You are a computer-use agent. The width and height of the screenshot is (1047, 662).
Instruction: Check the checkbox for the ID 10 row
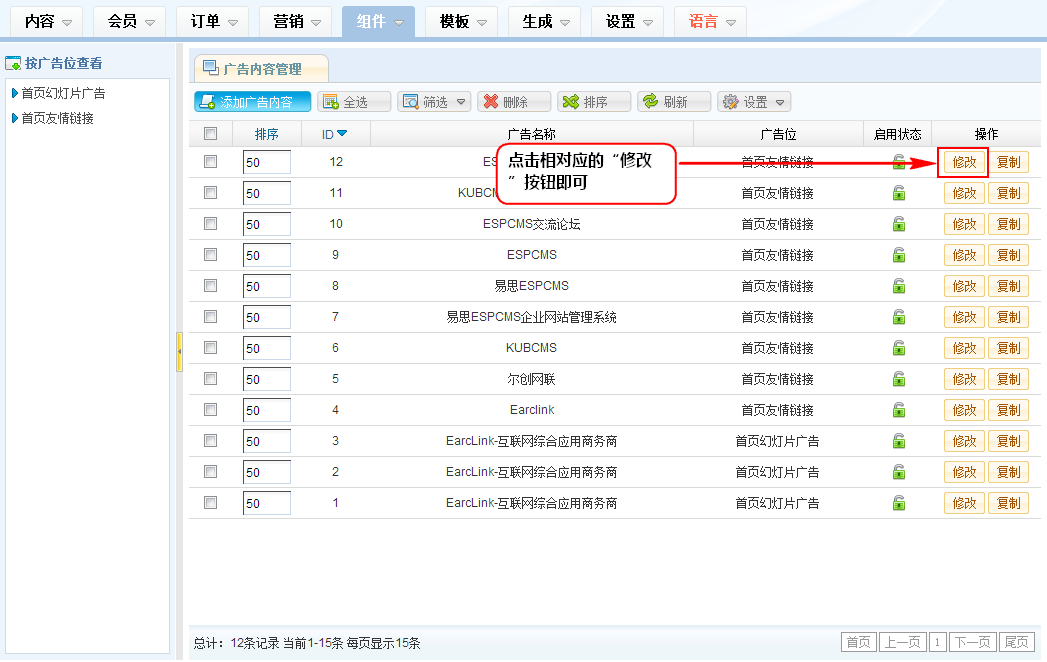(210, 224)
